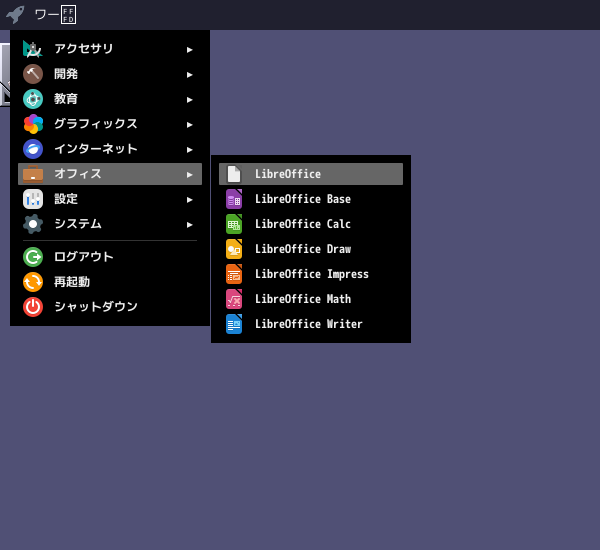Click the システム gear icon
Image resolution: width=600 pixels, height=550 pixels.
pyautogui.click(x=33, y=224)
